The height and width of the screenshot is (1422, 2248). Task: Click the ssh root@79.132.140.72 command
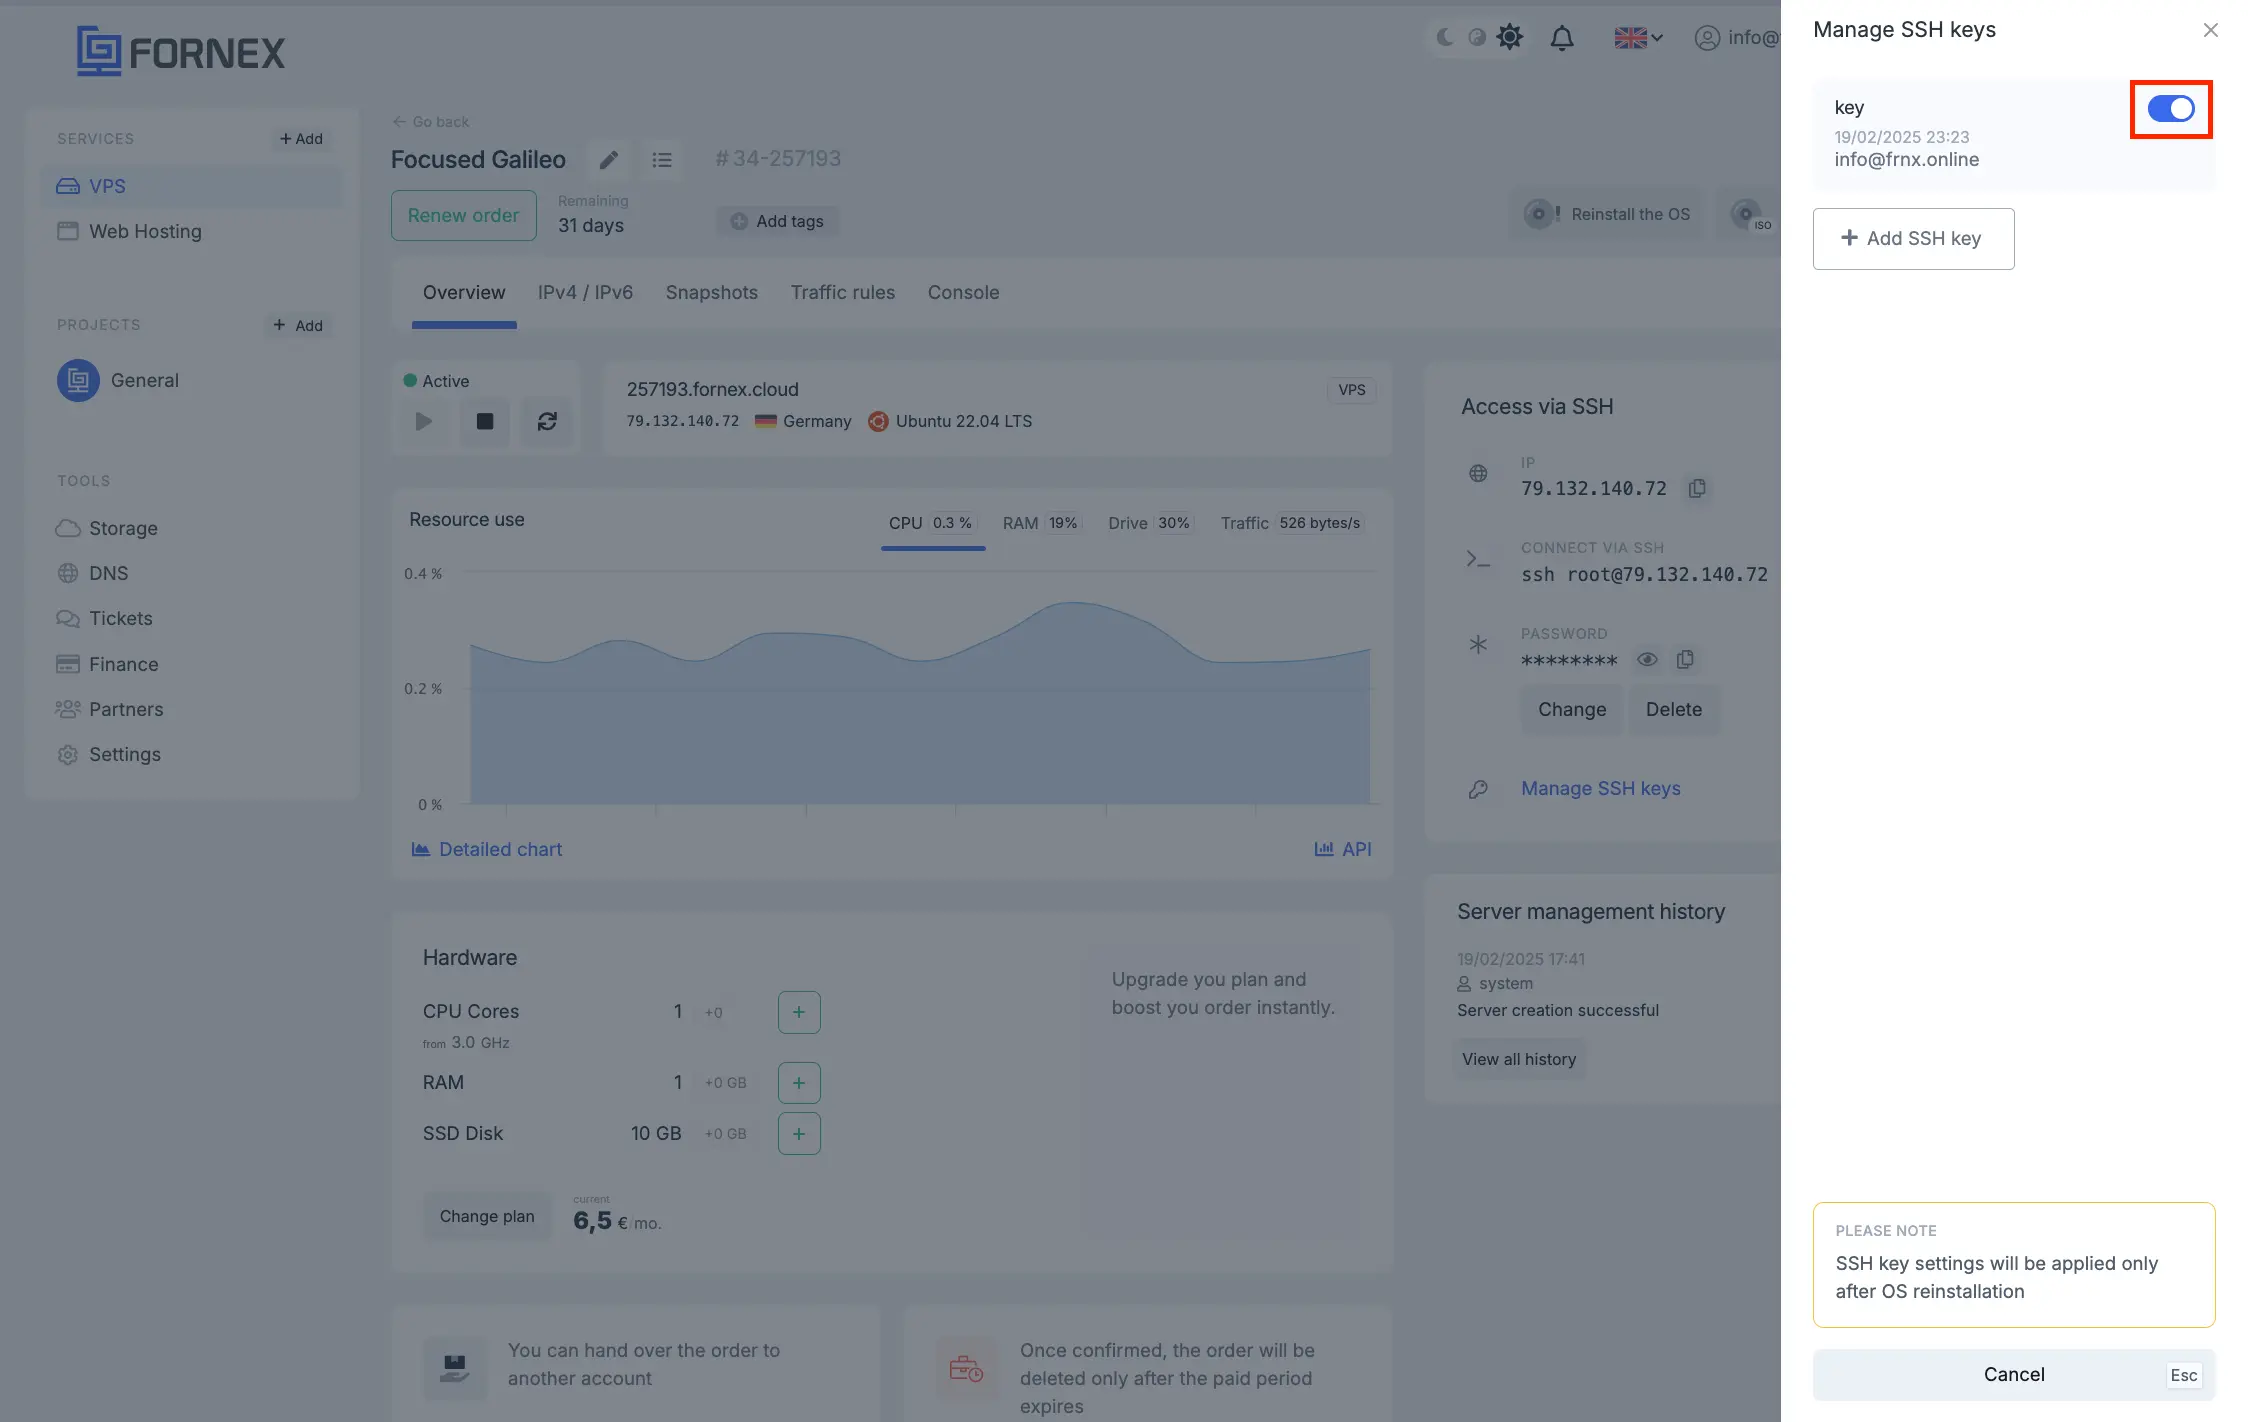tap(1644, 574)
